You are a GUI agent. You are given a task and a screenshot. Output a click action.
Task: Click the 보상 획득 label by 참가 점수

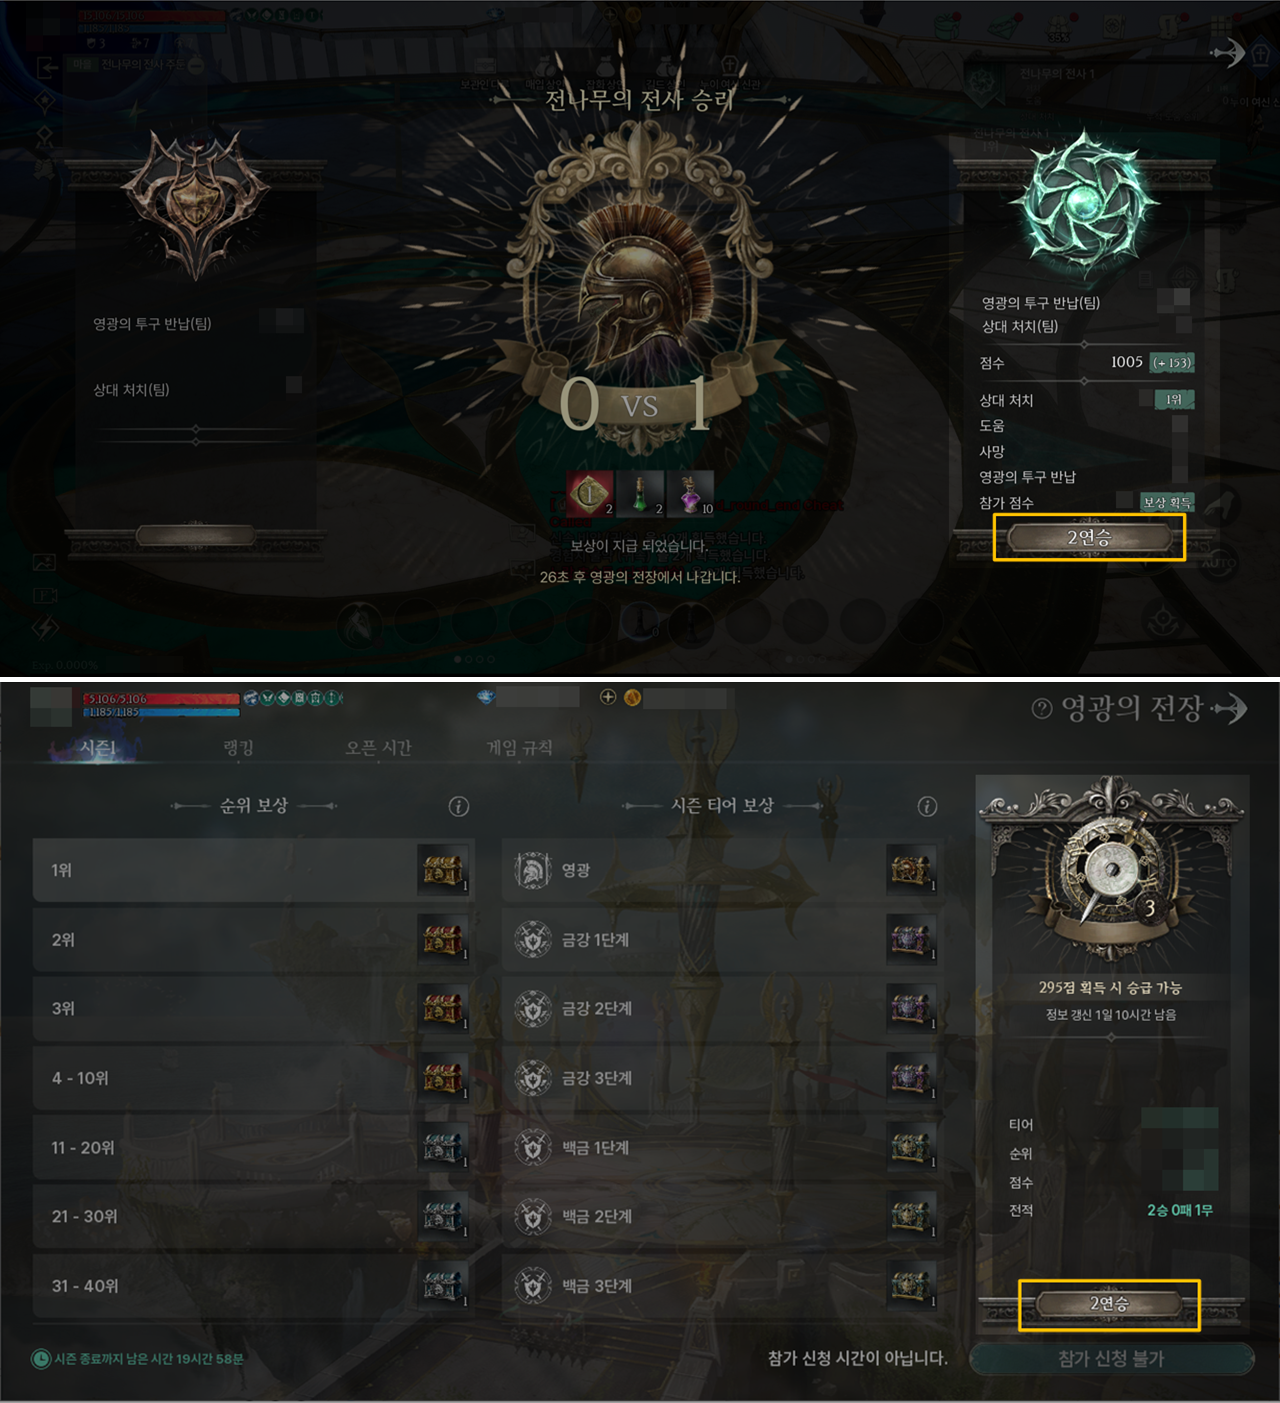coord(1167,502)
